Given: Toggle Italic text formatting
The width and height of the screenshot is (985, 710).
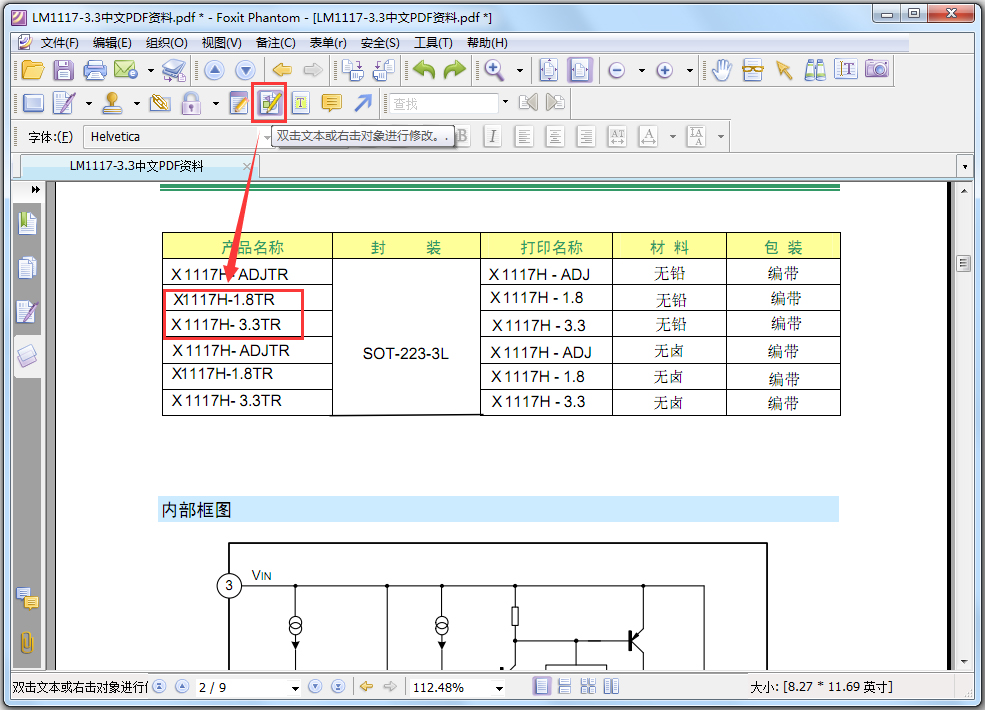Looking at the screenshot, I should [x=492, y=137].
